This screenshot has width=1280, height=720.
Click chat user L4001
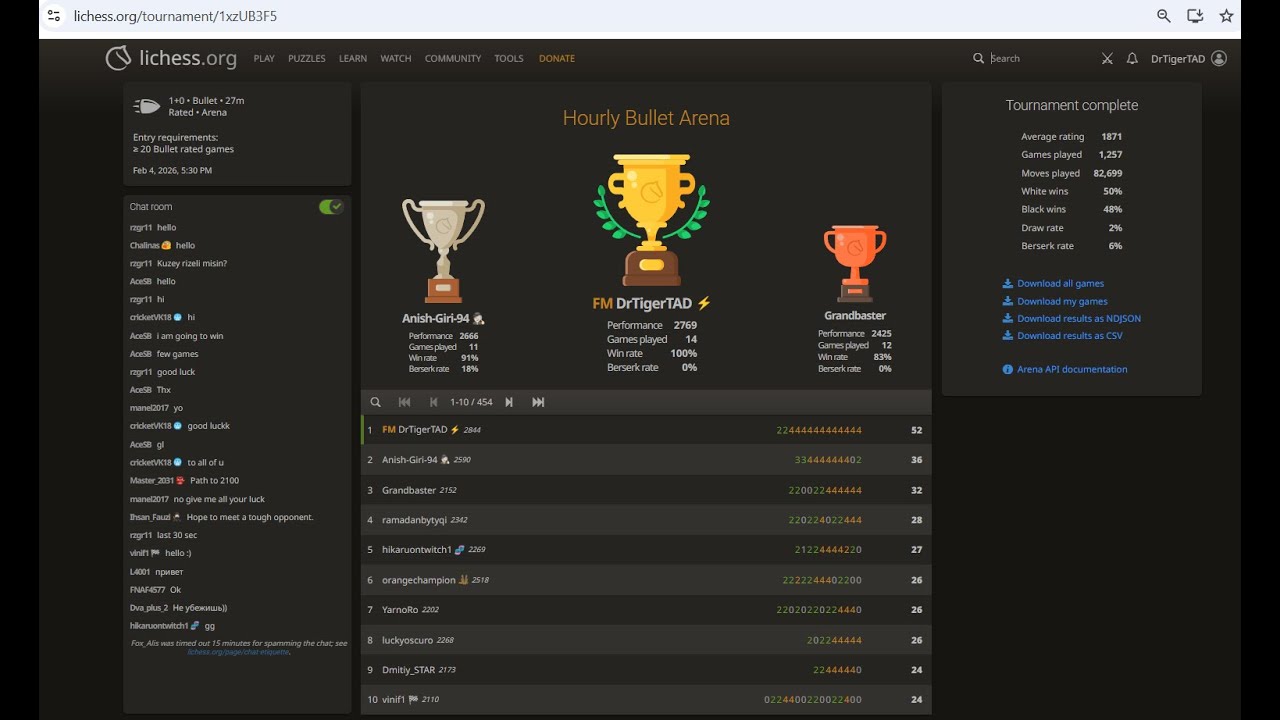pyautogui.click(x=140, y=572)
